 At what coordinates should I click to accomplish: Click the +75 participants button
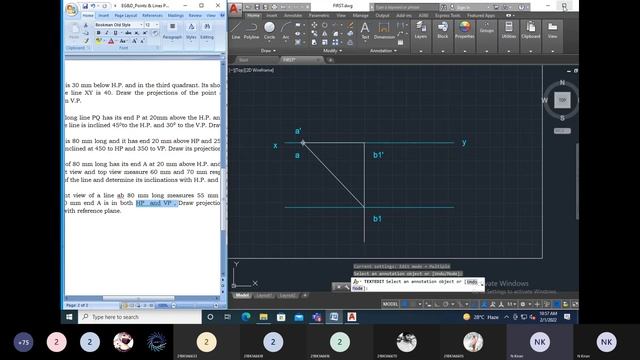[24, 342]
